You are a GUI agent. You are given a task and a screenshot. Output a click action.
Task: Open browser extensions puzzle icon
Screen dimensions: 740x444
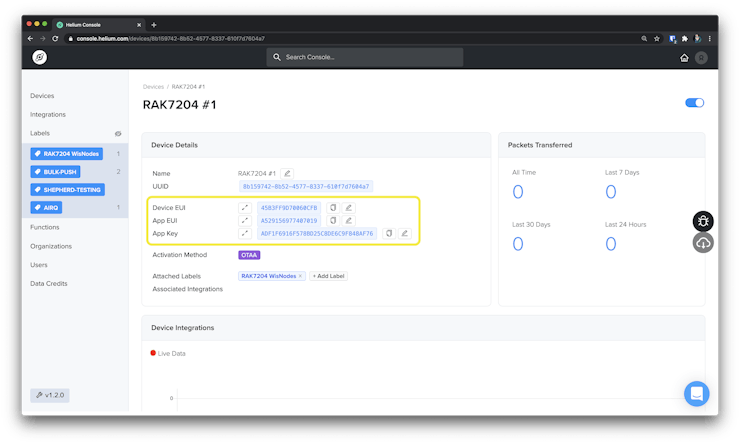pos(685,39)
